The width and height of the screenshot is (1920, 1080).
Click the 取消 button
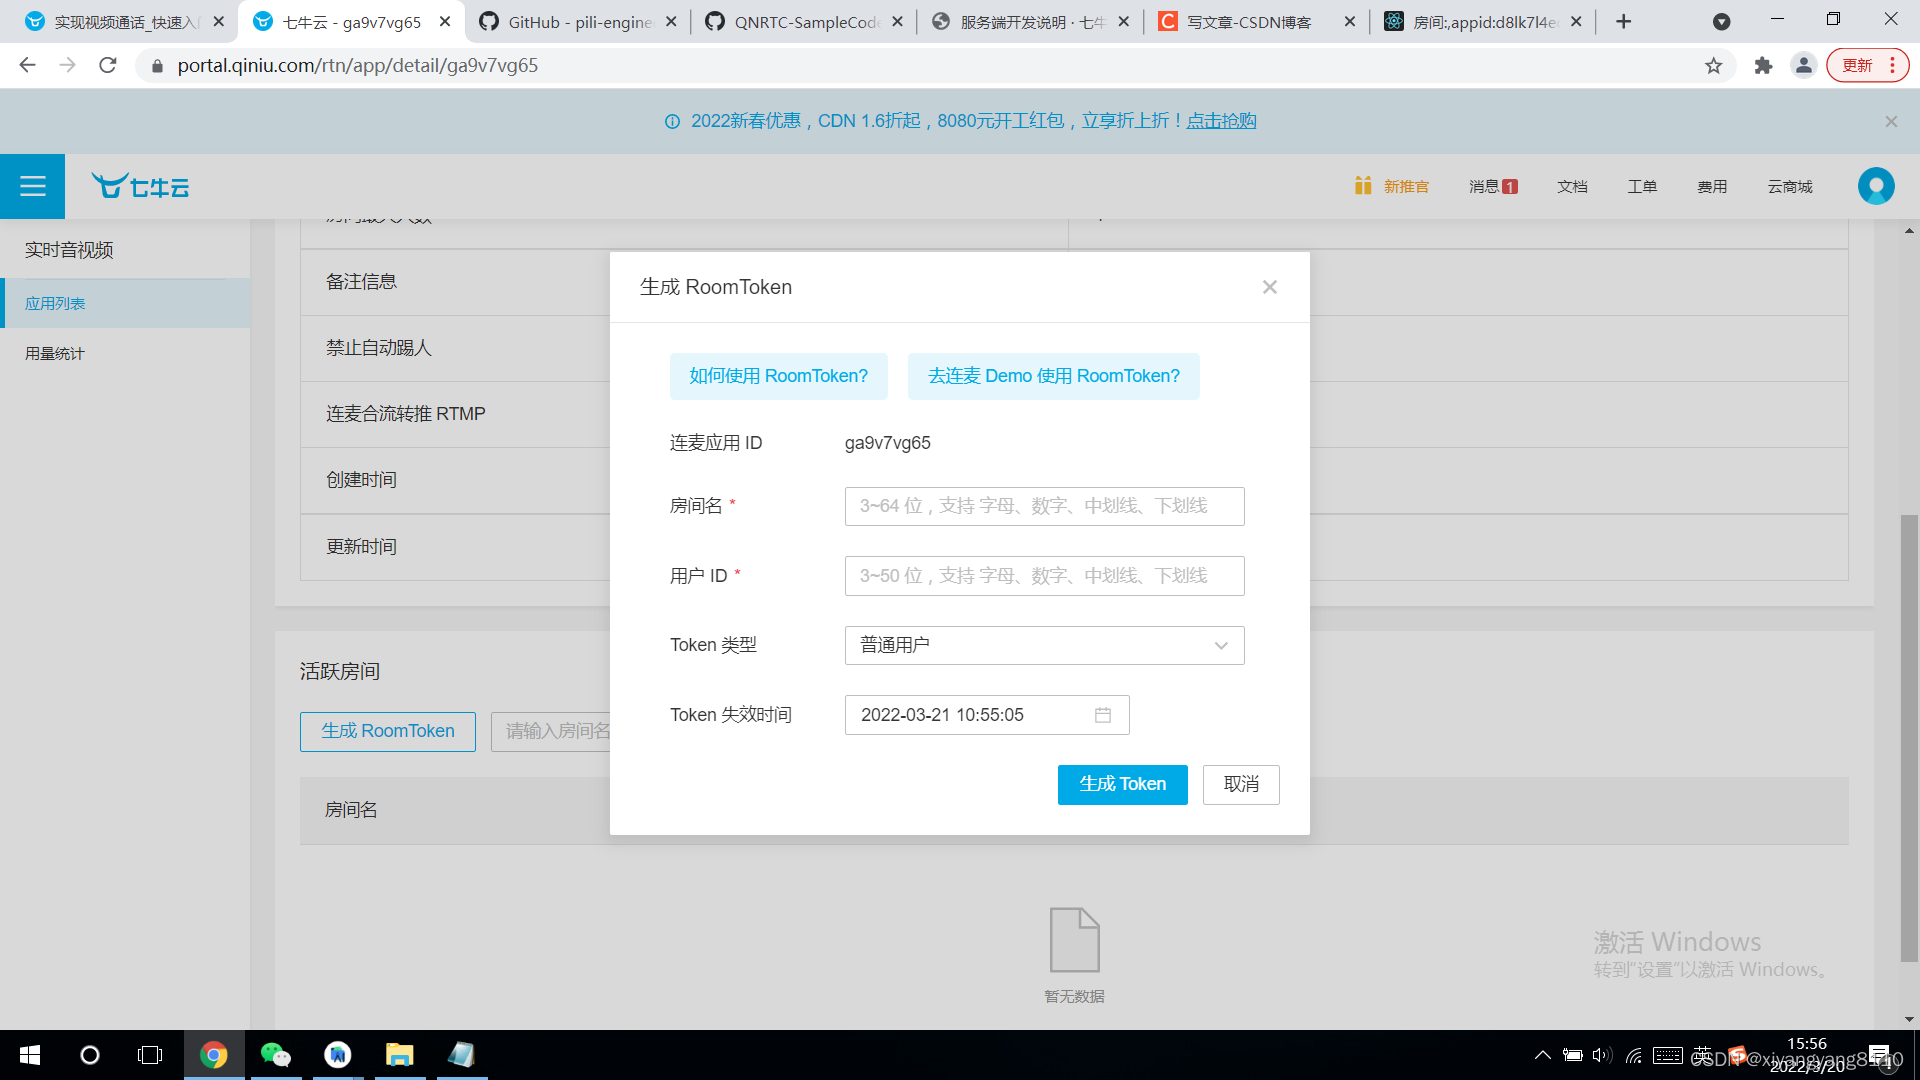click(x=1241, y=784)
